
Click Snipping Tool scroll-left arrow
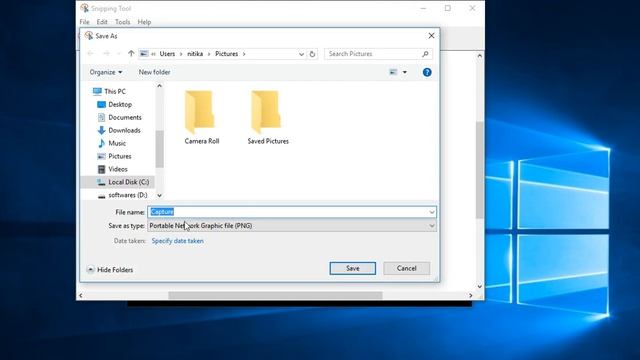click(x=81, y=295)
